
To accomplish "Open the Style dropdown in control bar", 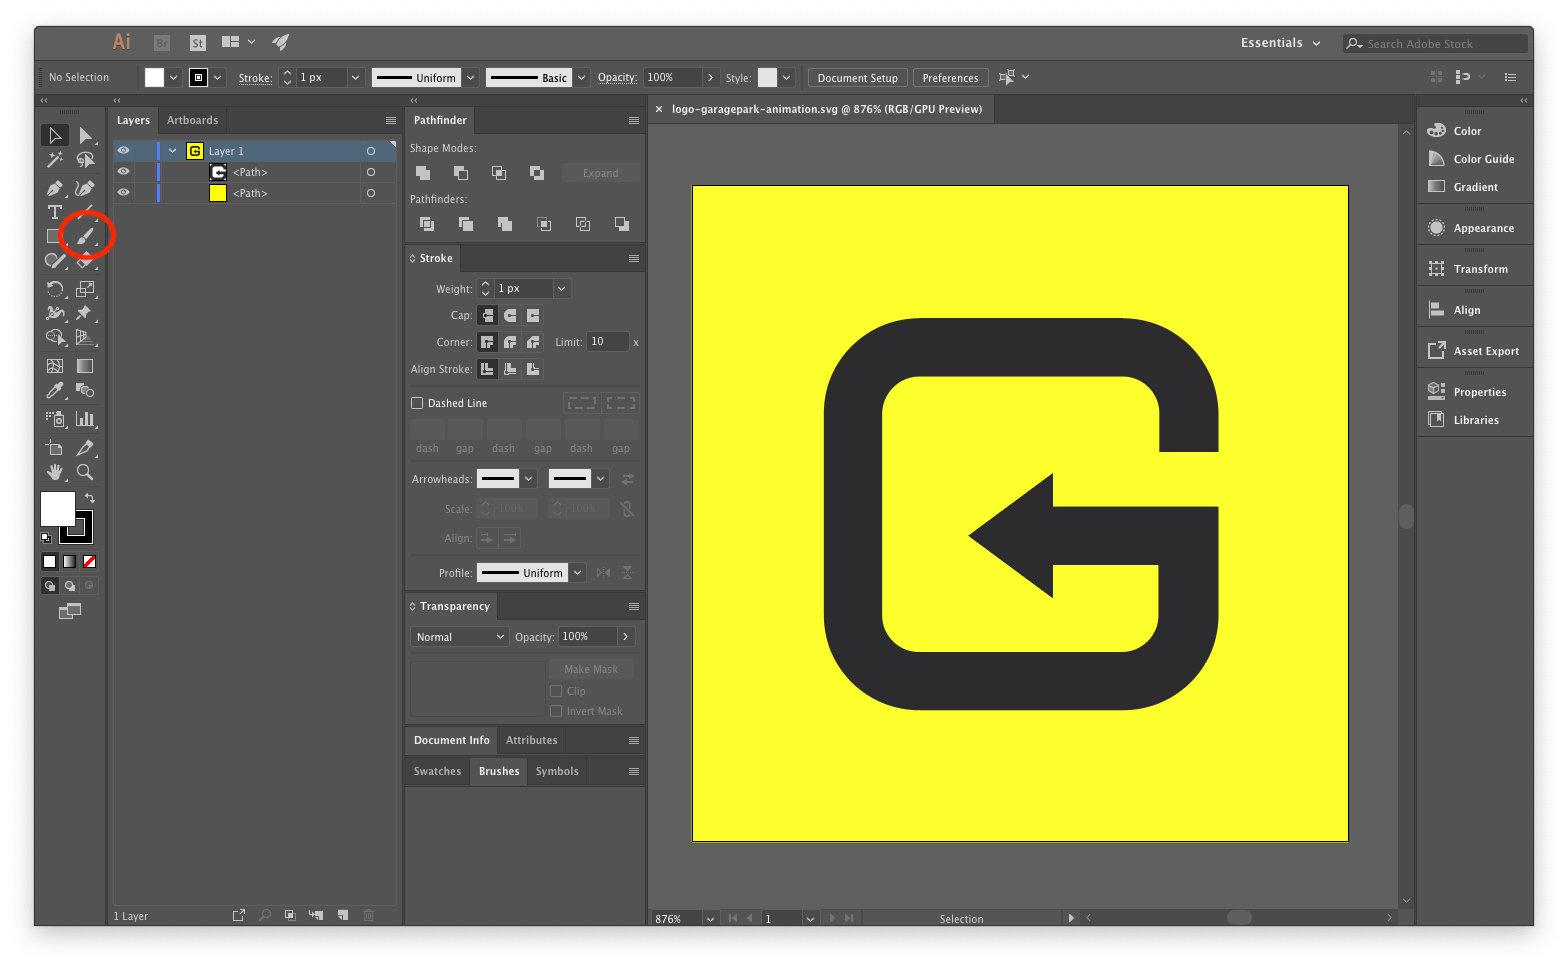I will pos(787,77).
